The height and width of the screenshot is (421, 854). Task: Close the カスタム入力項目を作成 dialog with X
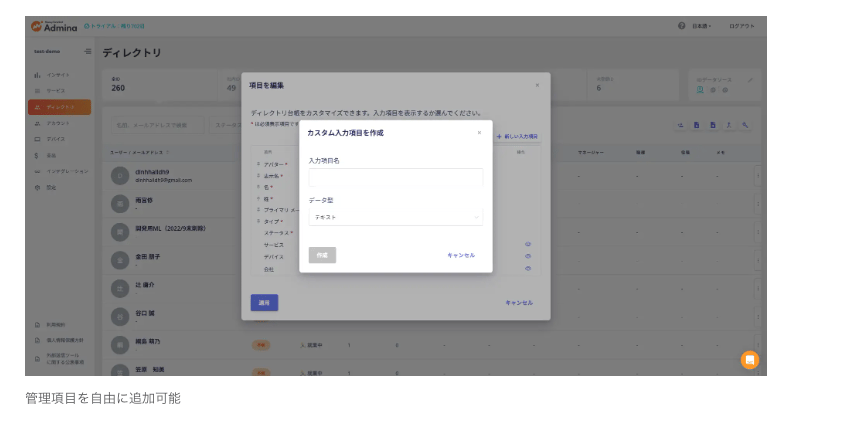pyautogui.click(x=479, y=132)
